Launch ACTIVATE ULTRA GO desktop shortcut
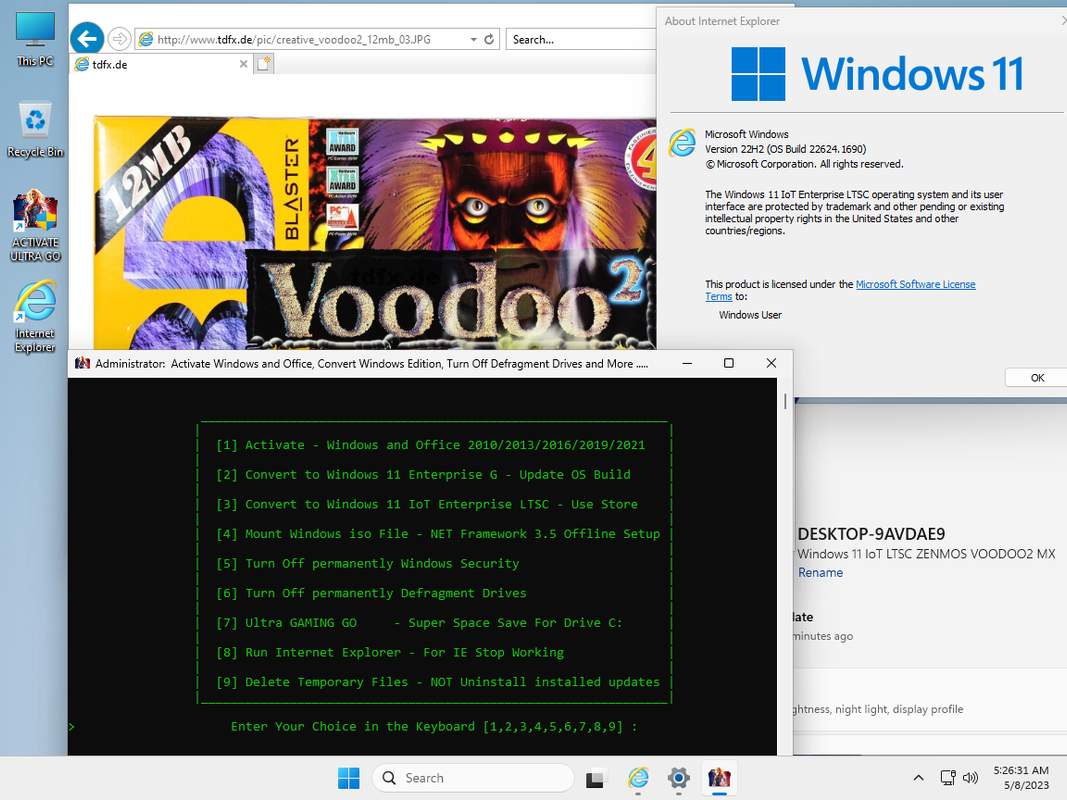This screenshot has height=800, width=1067. 35,226
